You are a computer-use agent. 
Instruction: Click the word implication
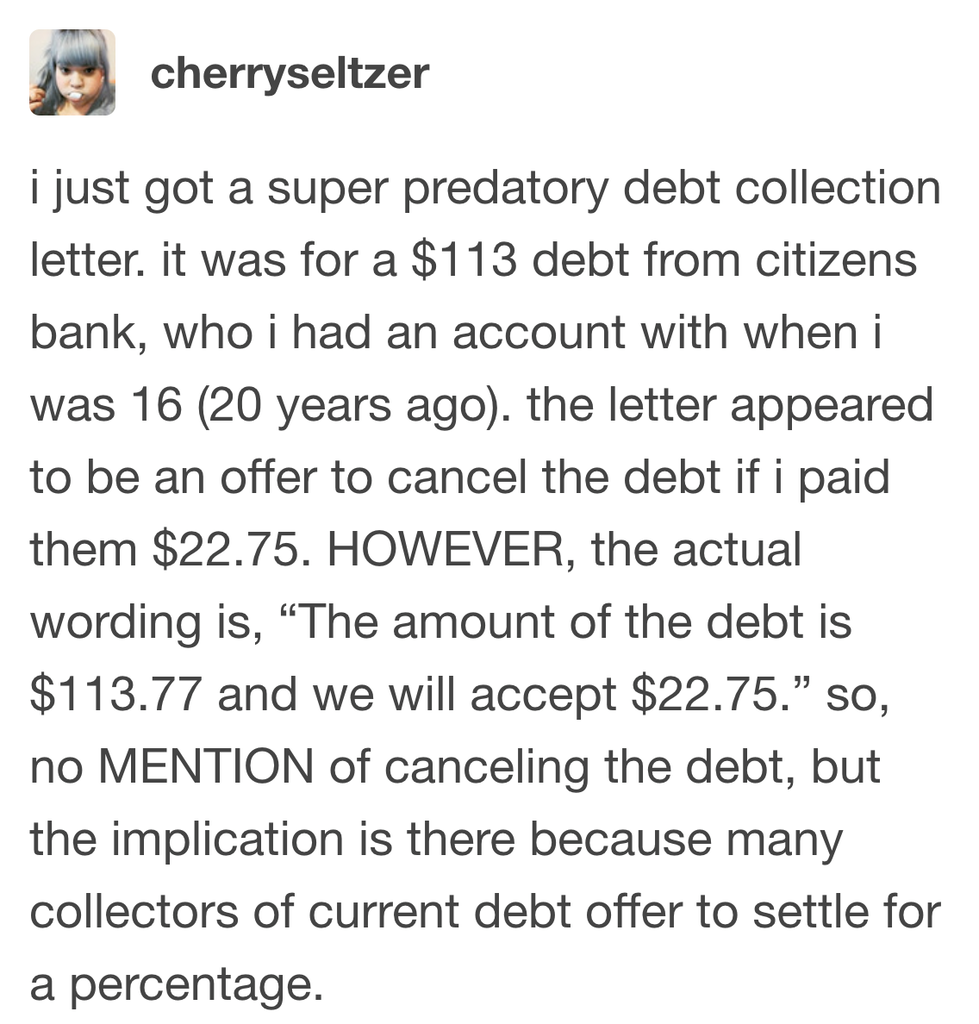227,841
